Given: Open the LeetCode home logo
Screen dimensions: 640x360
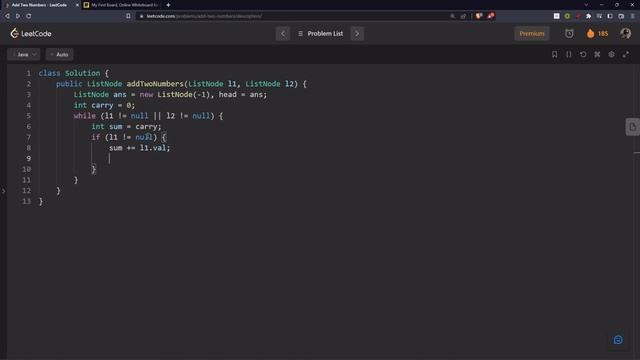Looking at the screenshot, I should 31,33.
